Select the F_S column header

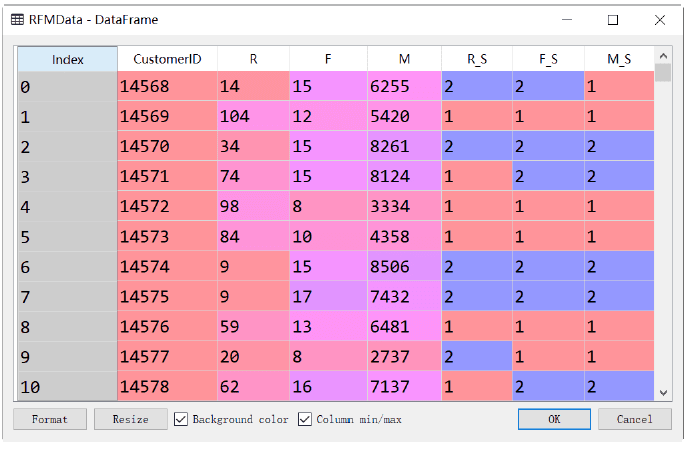(548, 59)
